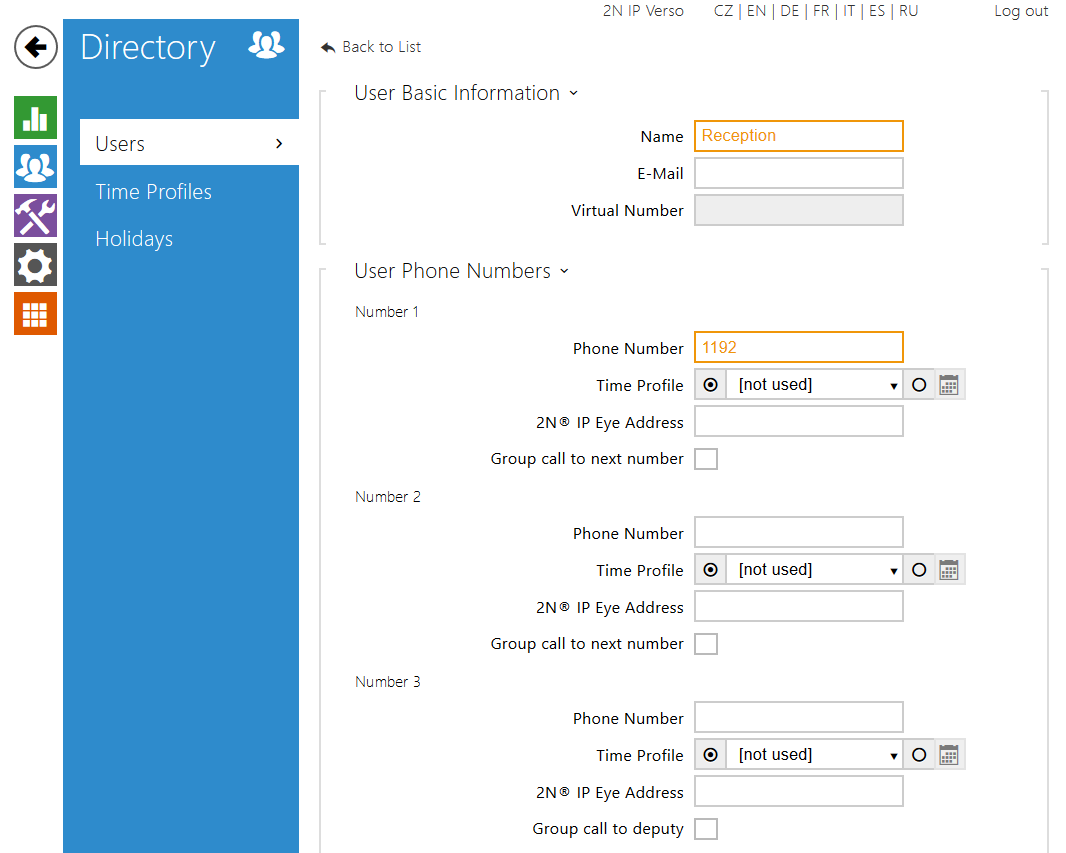This screenshot has height=853, width=1066.
Task: Click the Log out link
Action: pyautogui.click(x=1021, y=11)
